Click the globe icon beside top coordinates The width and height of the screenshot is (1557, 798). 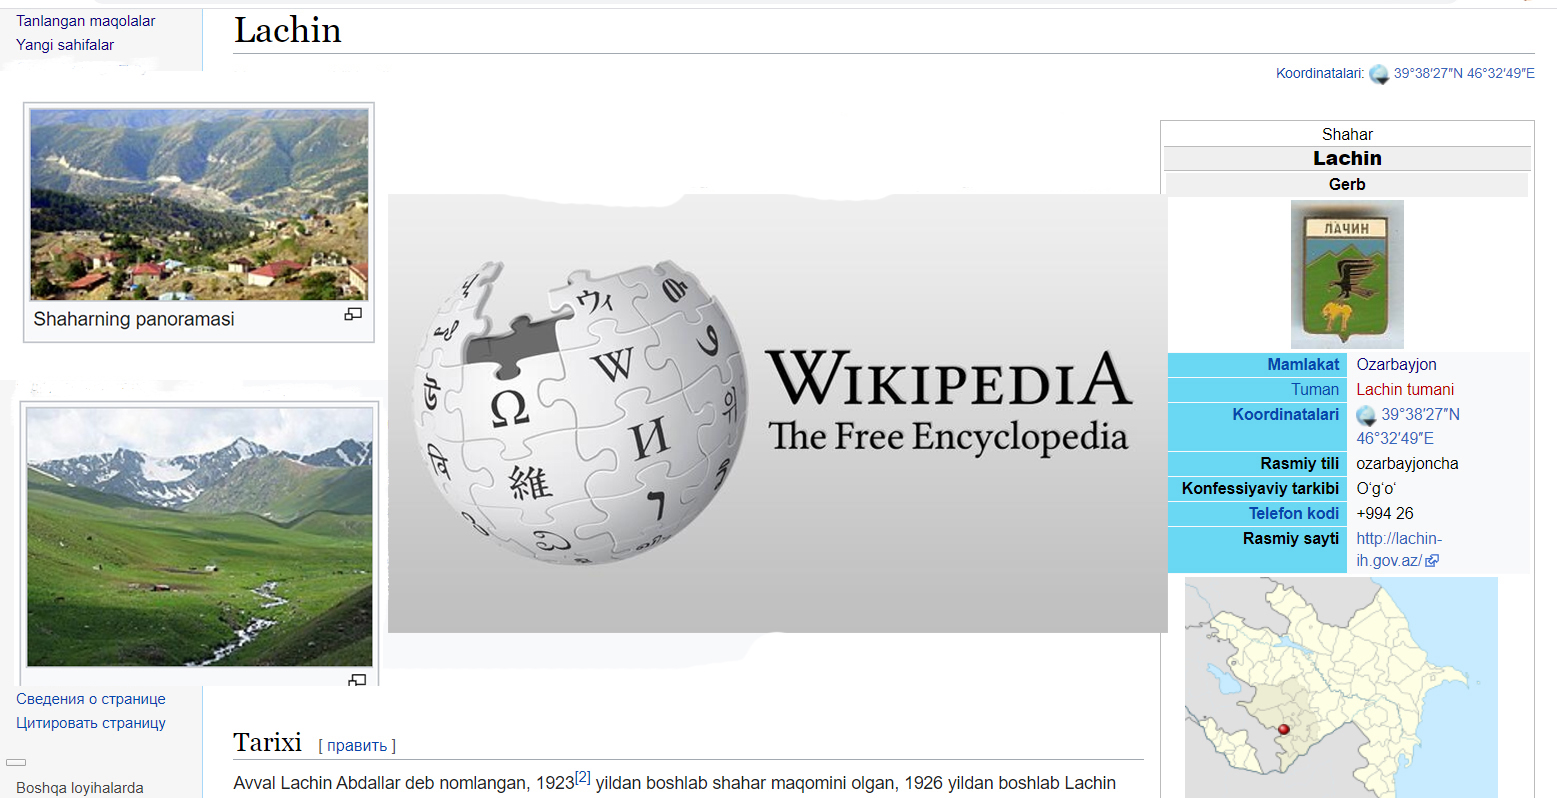pos(1379,74)
